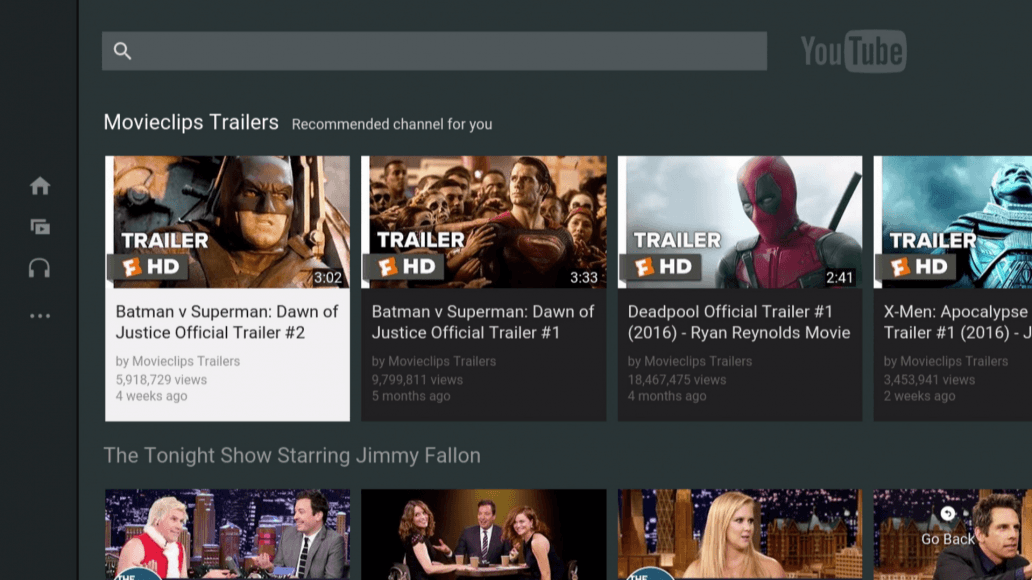Open the three-dot more options icon
1032x580 pixels.
[x=40, y=316]
